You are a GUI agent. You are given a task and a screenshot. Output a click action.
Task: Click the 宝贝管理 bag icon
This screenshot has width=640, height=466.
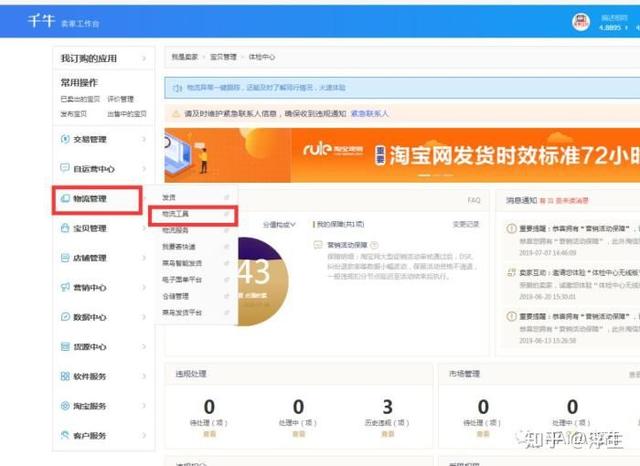(x=65, y=228)
